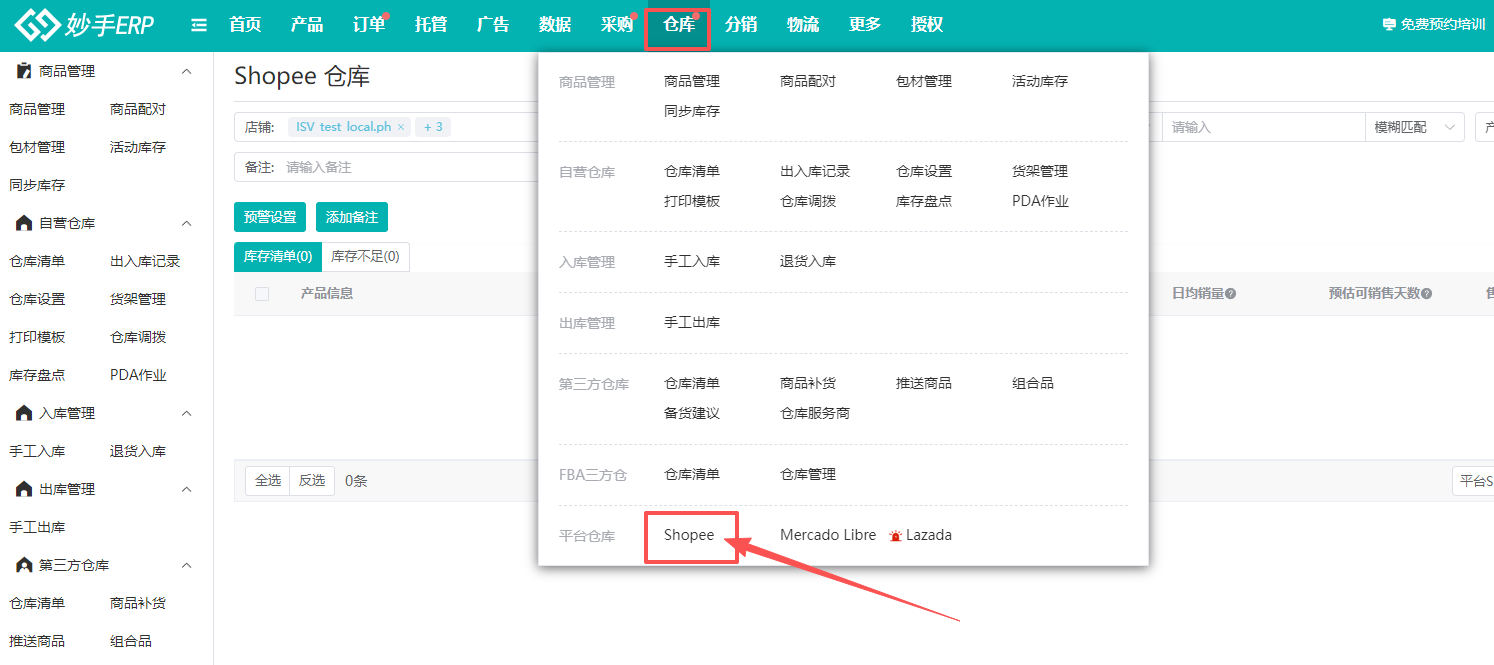Open 包材管理 in the left sidebar

coord(37,147)
